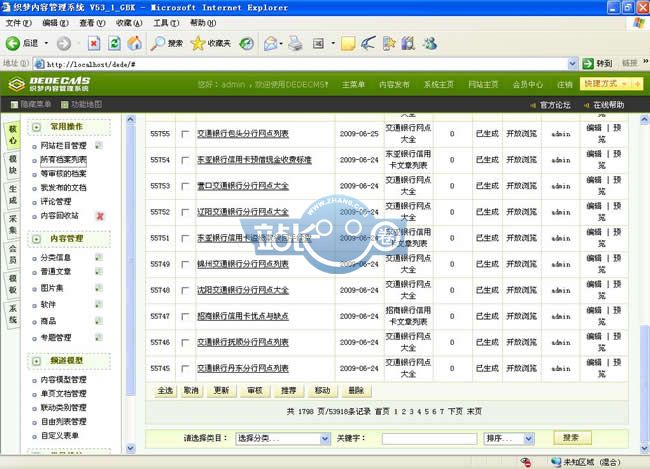Select the 核心 vertical side tab

point(13,135)
